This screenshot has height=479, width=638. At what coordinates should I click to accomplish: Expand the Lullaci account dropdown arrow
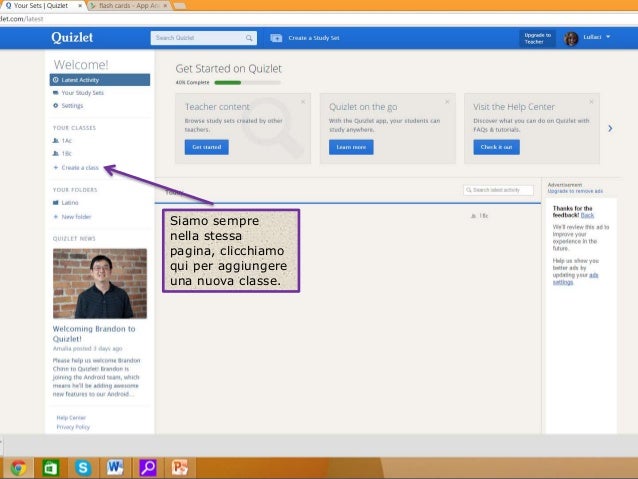tap(608, 37)
